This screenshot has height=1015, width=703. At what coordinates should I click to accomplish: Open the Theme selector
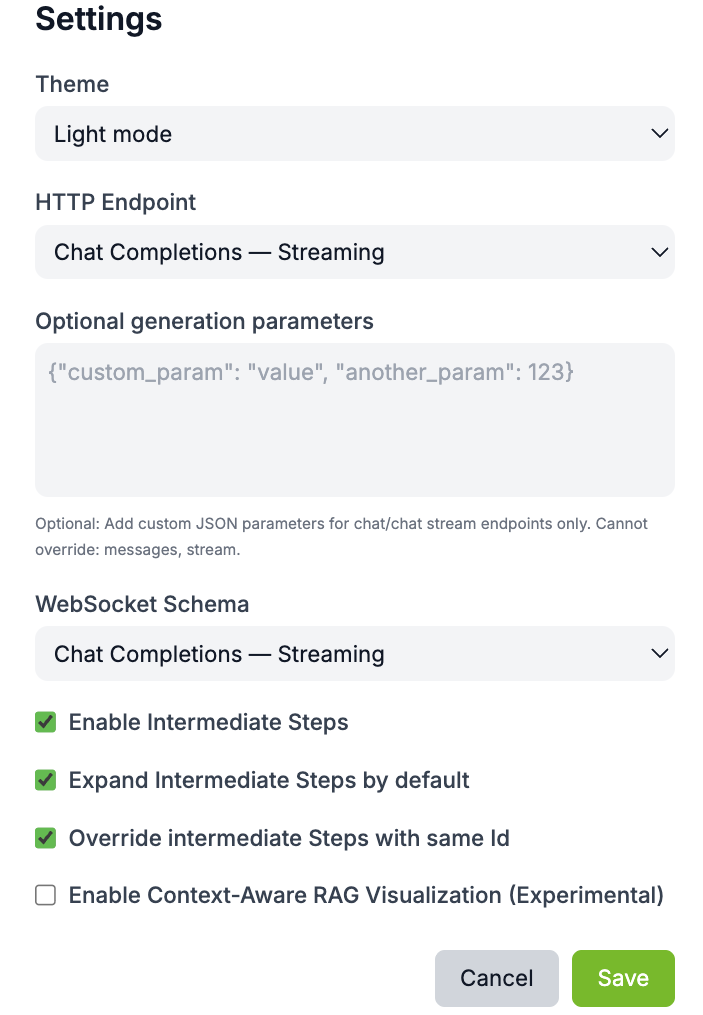[355, 133]
